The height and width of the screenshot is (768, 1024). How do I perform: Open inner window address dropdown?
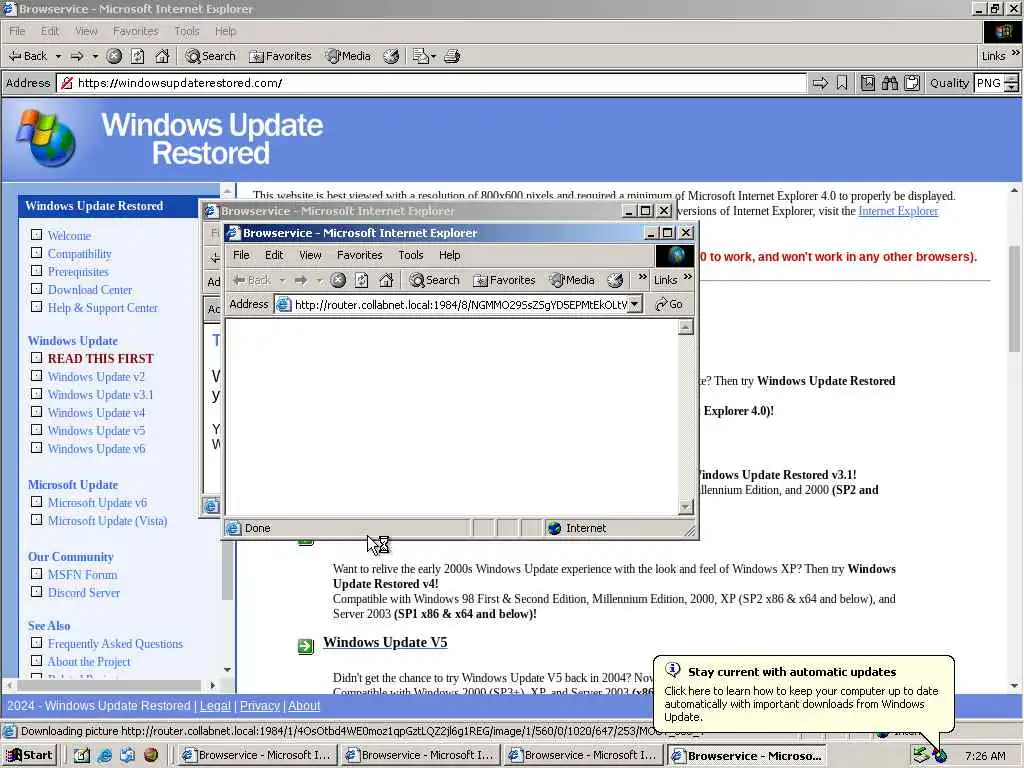pos(634,304)
